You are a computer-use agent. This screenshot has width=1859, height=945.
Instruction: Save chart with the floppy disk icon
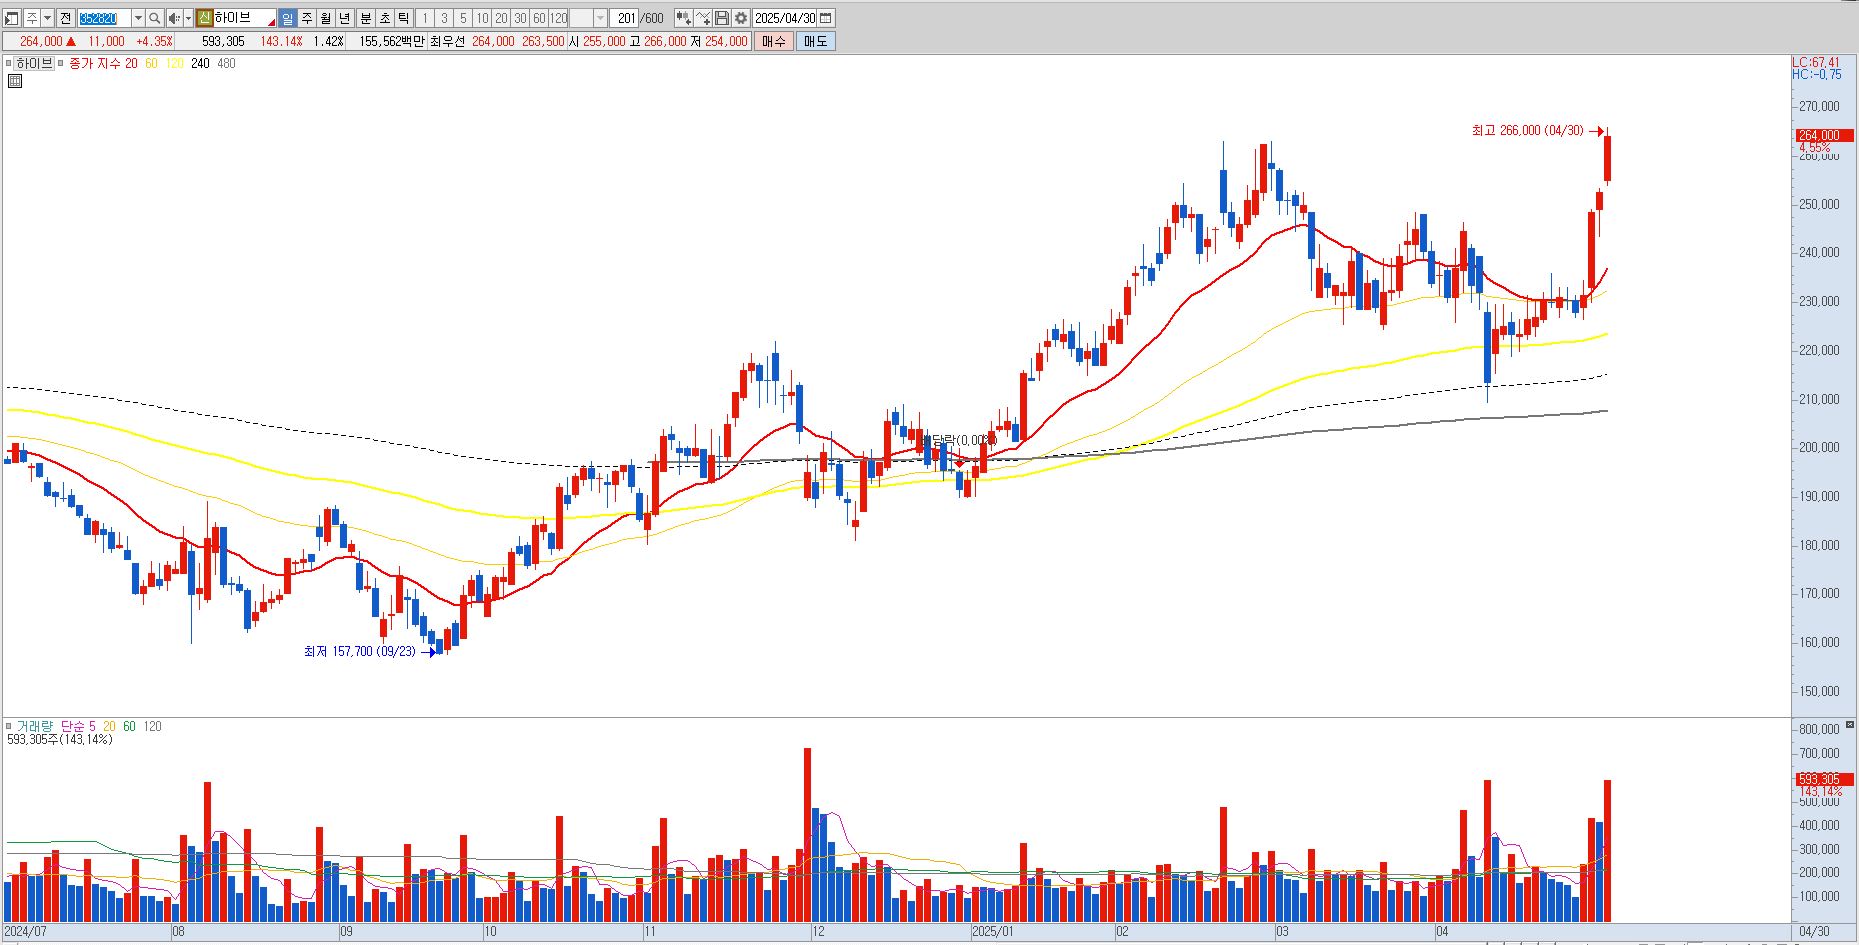pos(722,18)
